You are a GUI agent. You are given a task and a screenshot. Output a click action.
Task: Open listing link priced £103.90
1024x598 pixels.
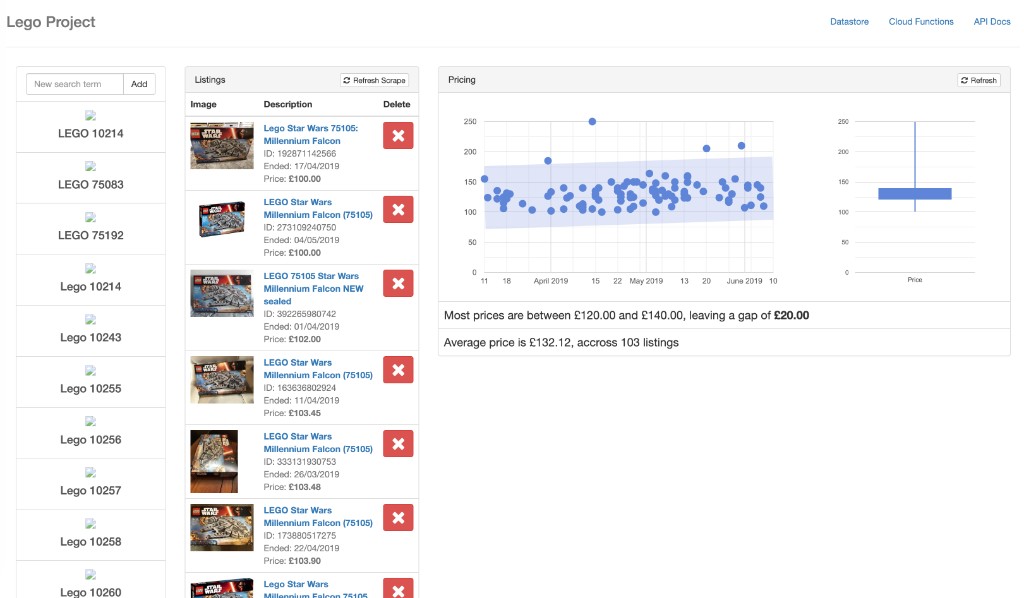318,516
